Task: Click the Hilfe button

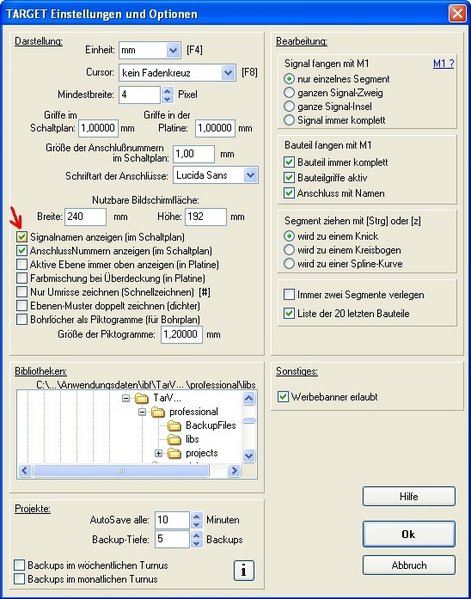Action: click(409, 497)
